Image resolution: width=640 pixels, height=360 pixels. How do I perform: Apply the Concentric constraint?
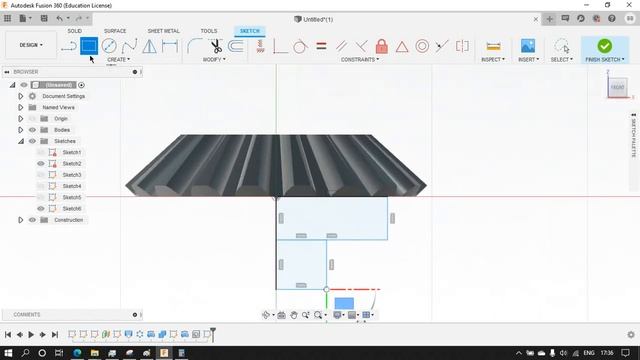coord(422,46)
